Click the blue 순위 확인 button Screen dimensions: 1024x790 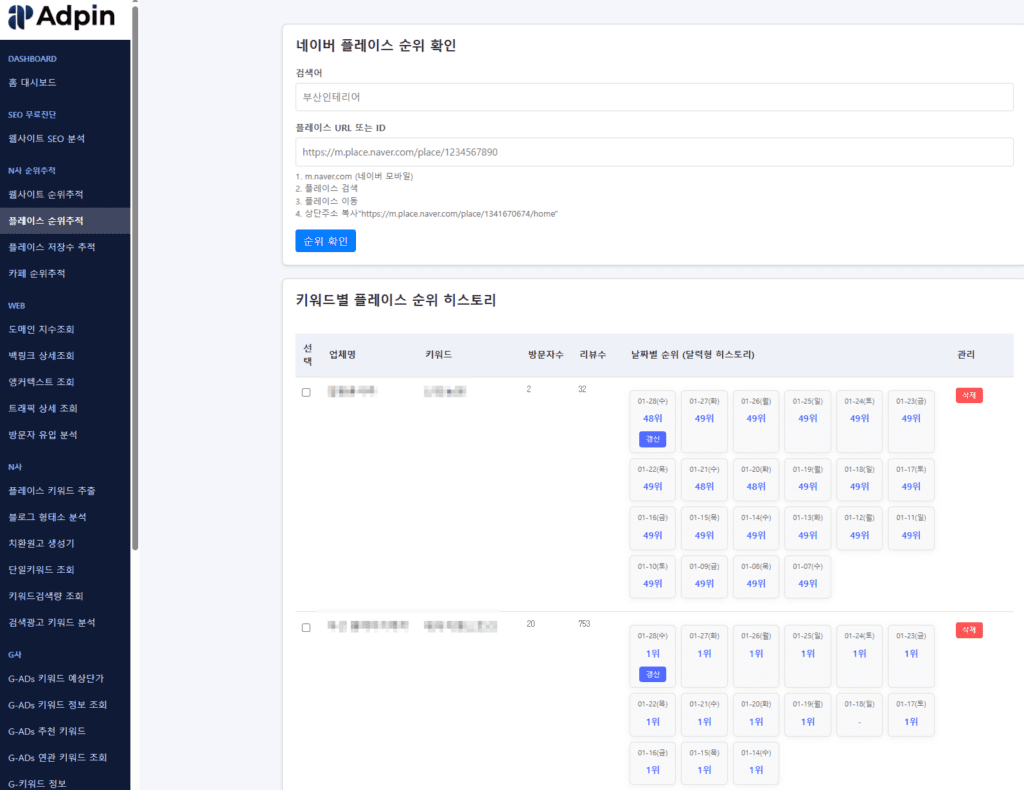click(x=325, y=241)
